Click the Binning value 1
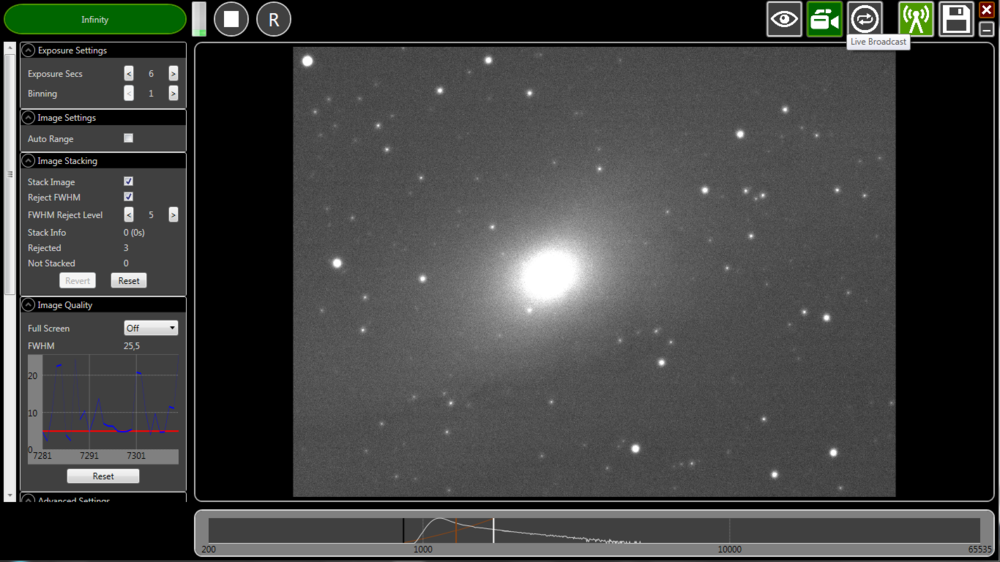This screenshot has height=562, width=1000. (x=151, y=94)
